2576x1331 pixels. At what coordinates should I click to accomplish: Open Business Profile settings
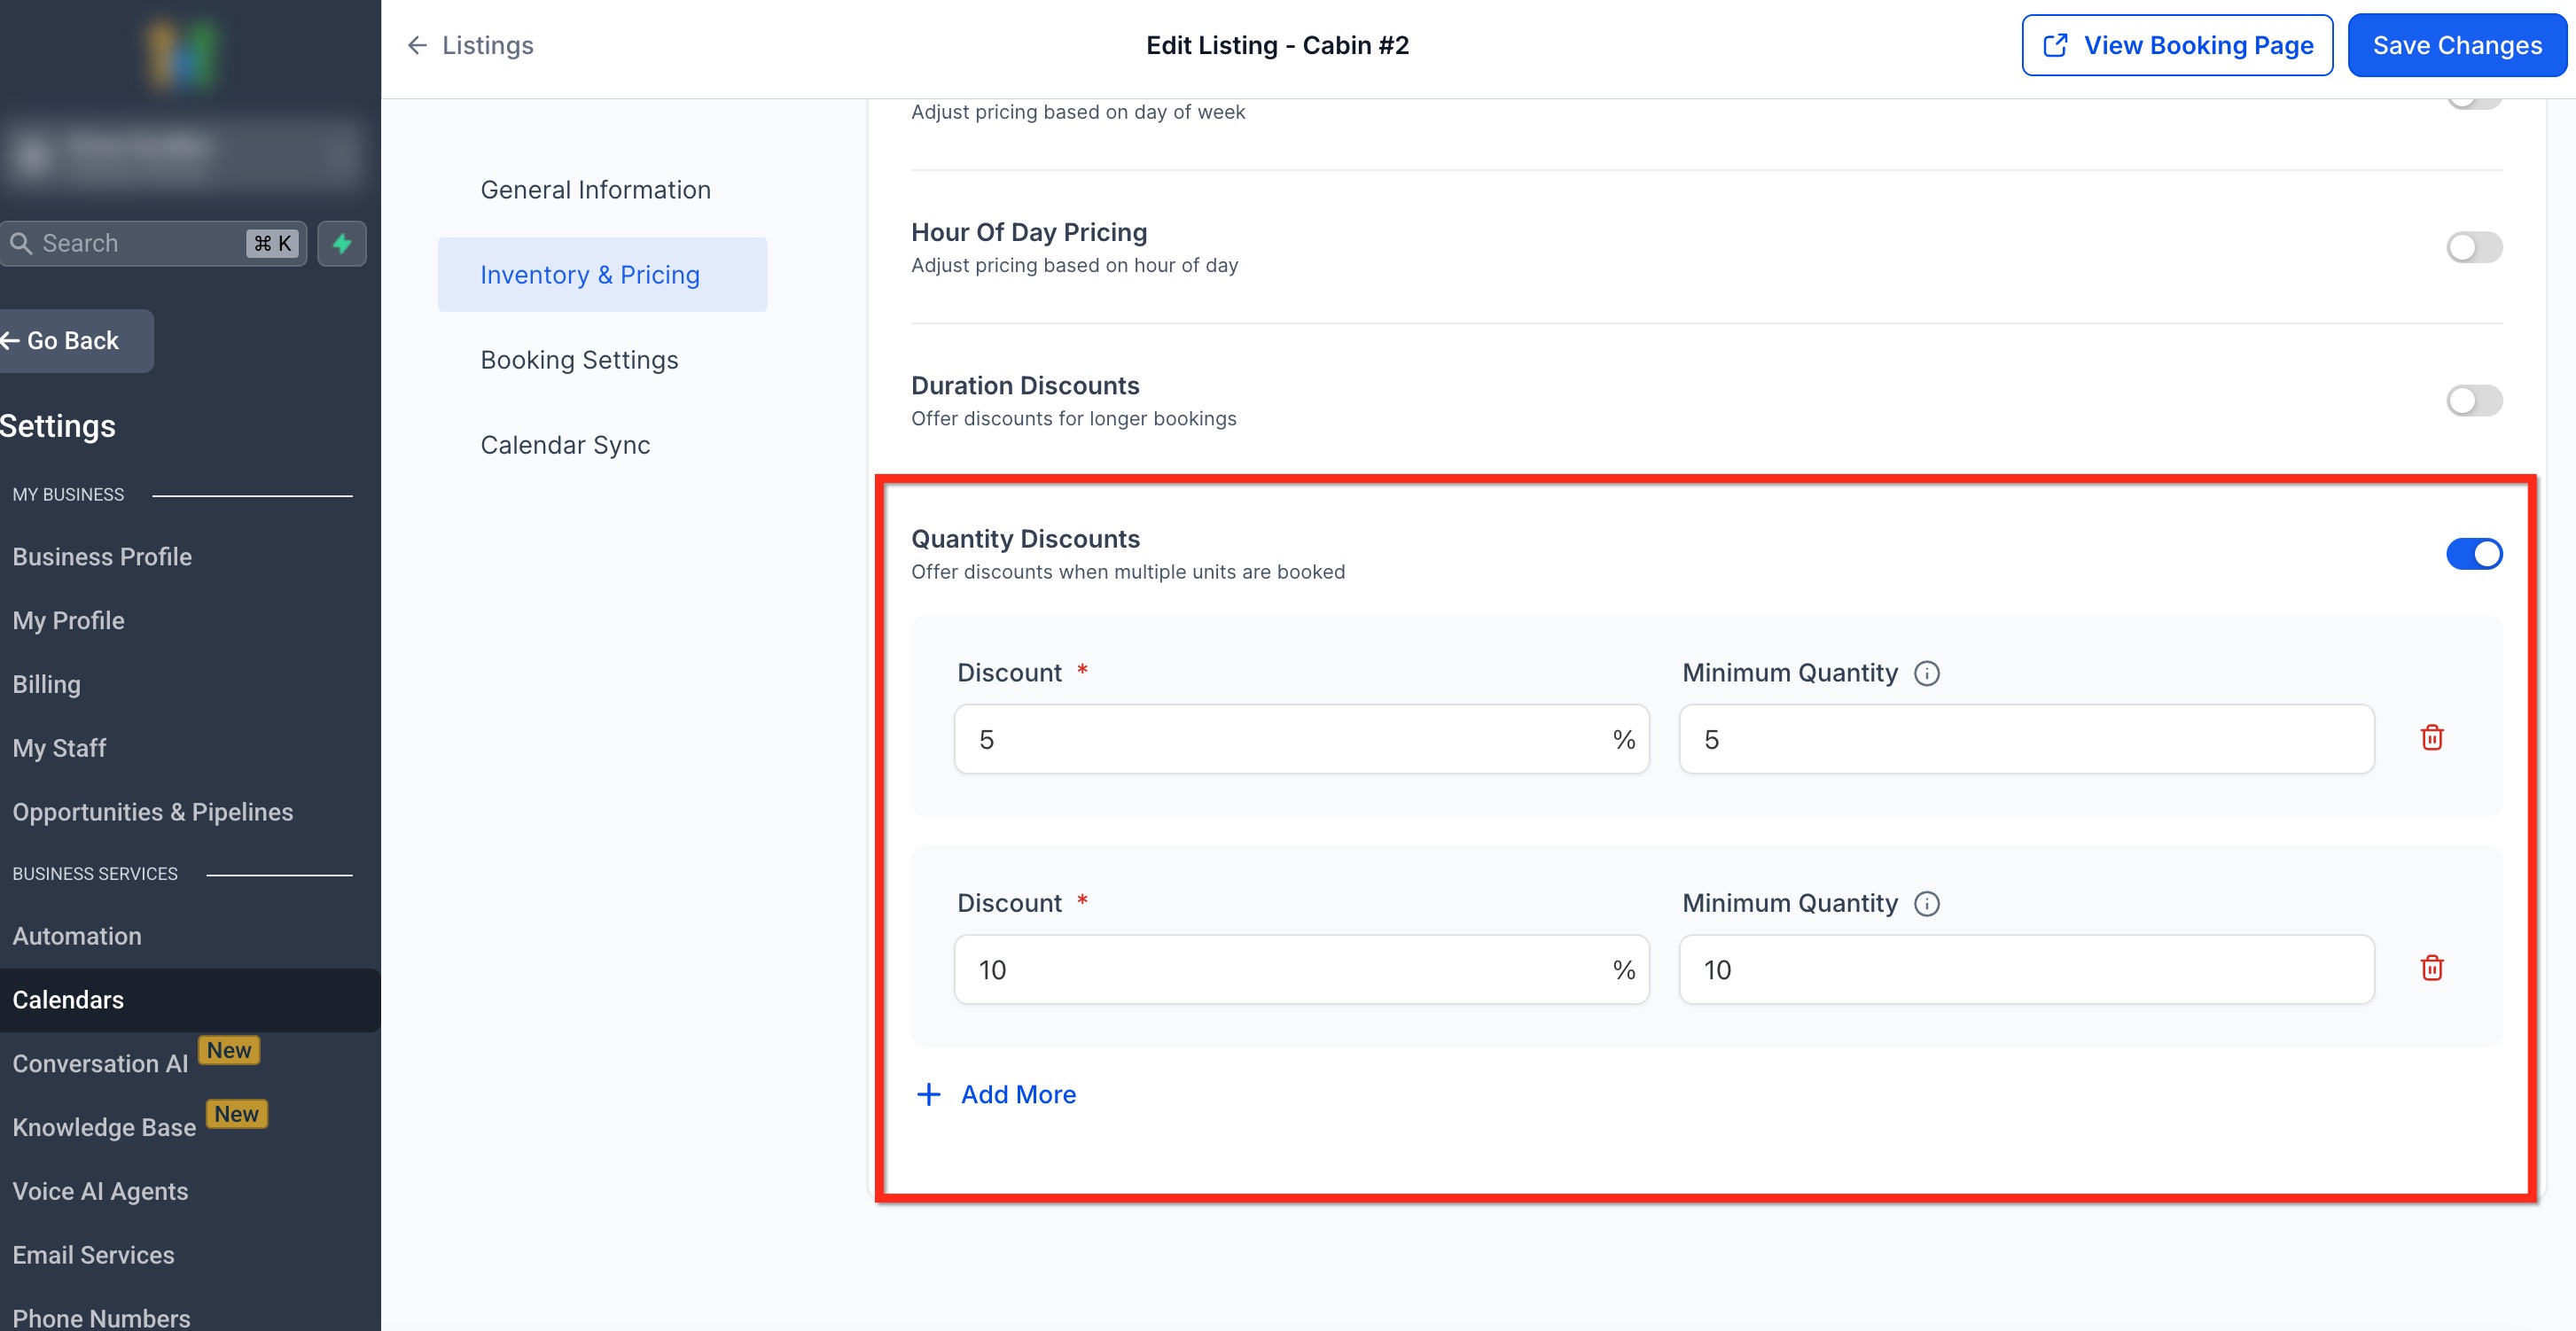[102, 557]
